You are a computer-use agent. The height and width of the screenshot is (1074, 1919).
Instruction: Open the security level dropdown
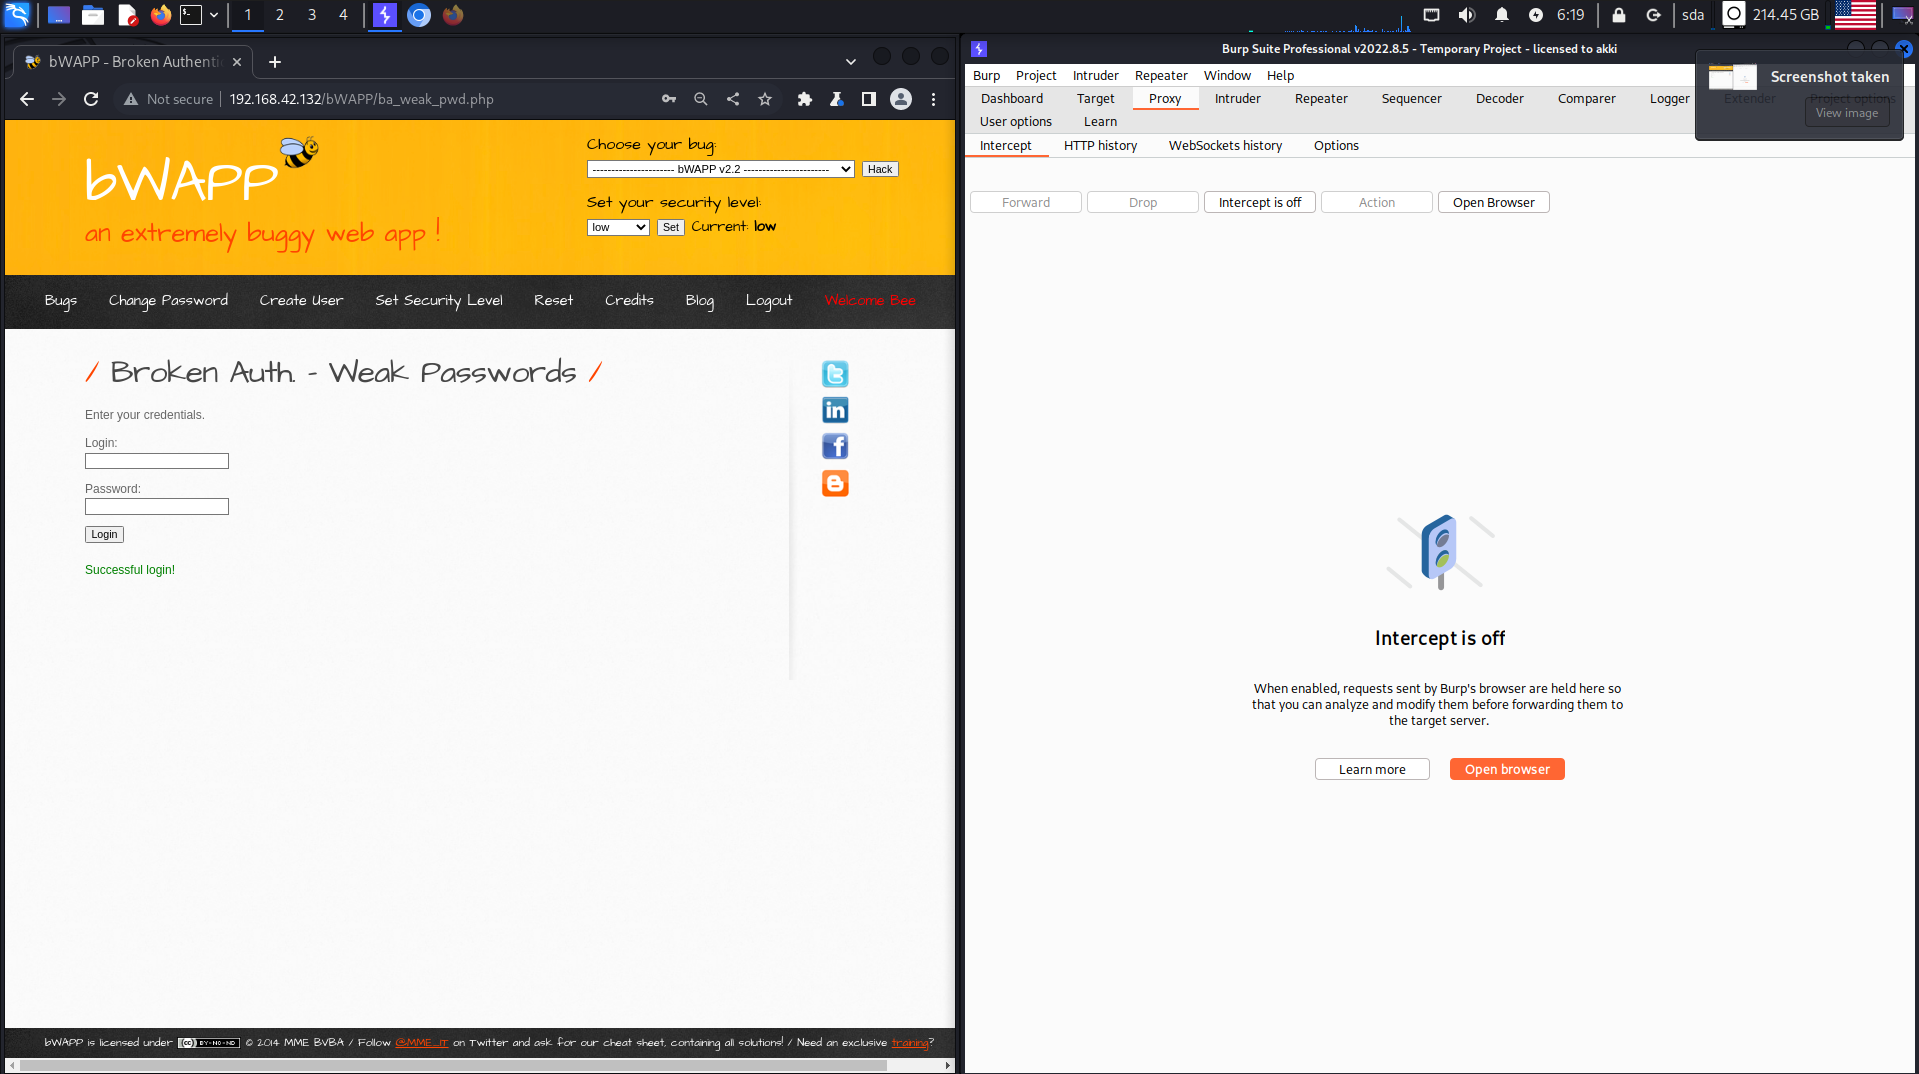pyautogui.click(x=618, y=227)
